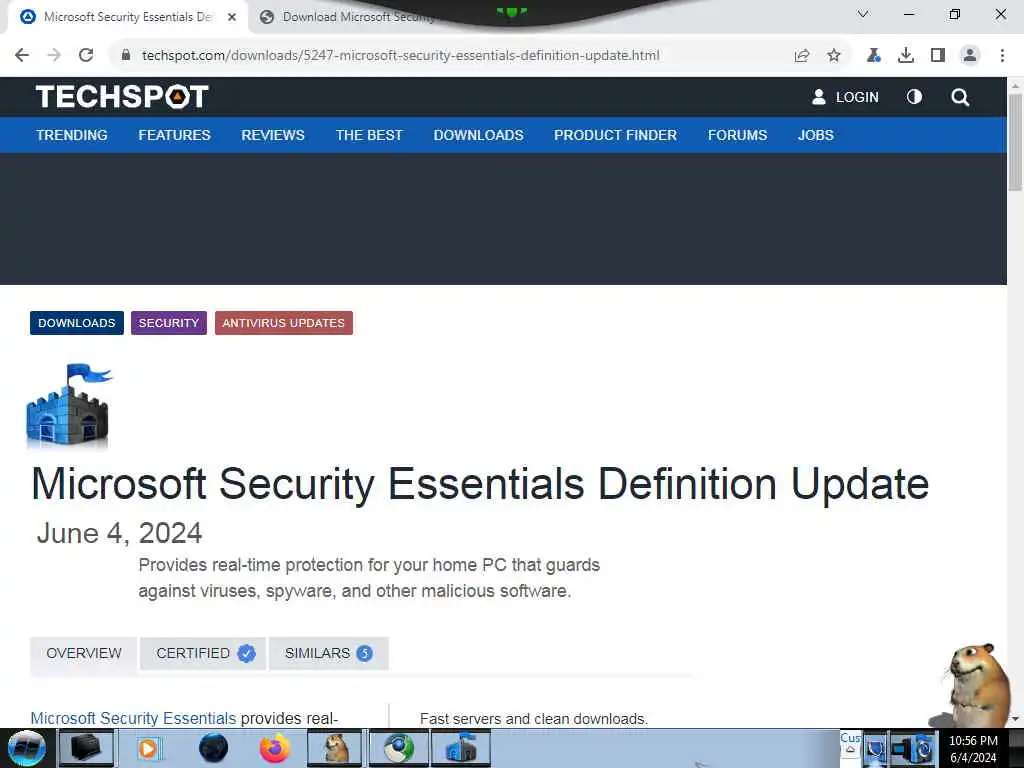Viewport: 1024px width, 768px height.
Task: Click the site padlock icon in address bar
Action: [126, 55]
